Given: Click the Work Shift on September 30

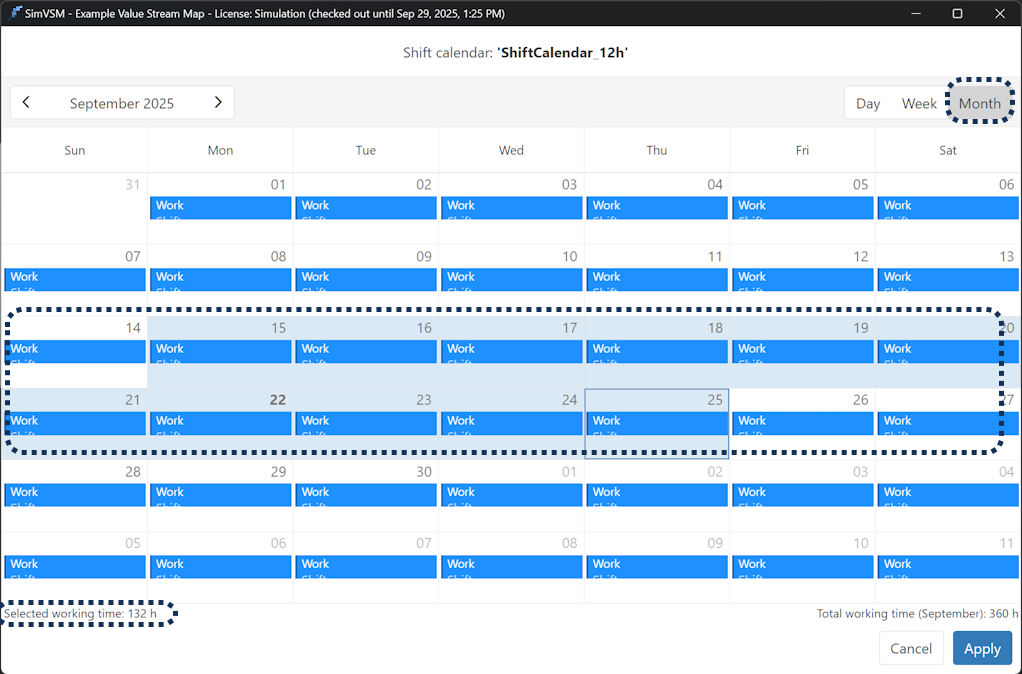Looking at the screenshot, I should (366, 494).
